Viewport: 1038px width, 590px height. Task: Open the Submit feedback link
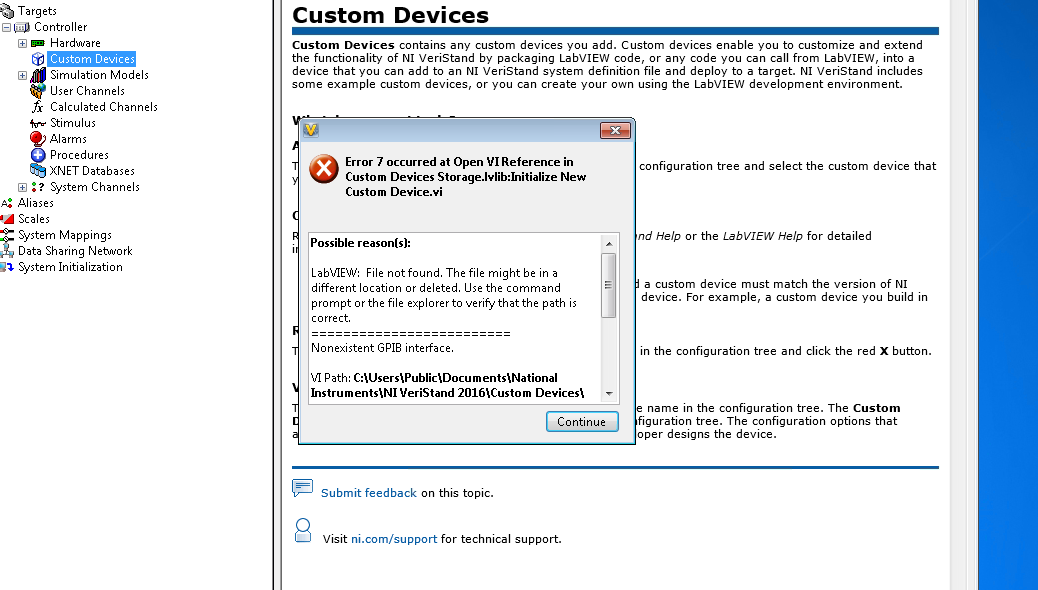tap(368, 493)
